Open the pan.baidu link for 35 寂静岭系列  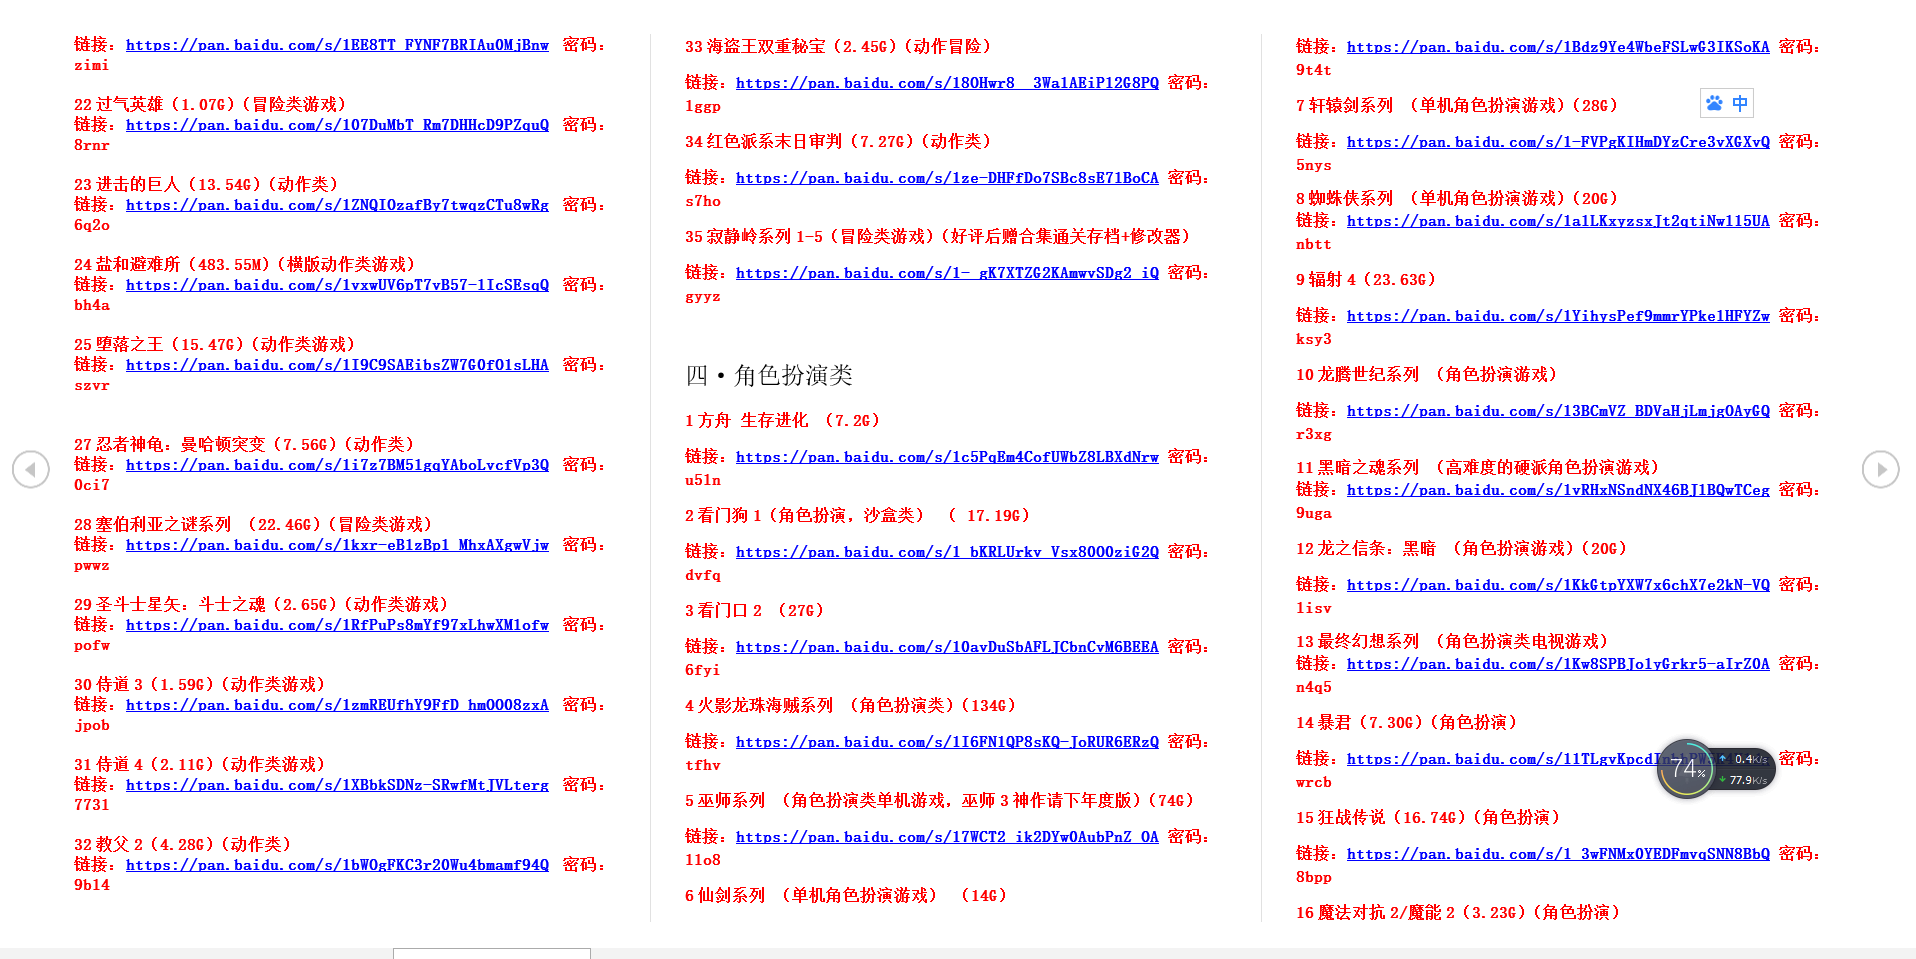coord(947,273)
